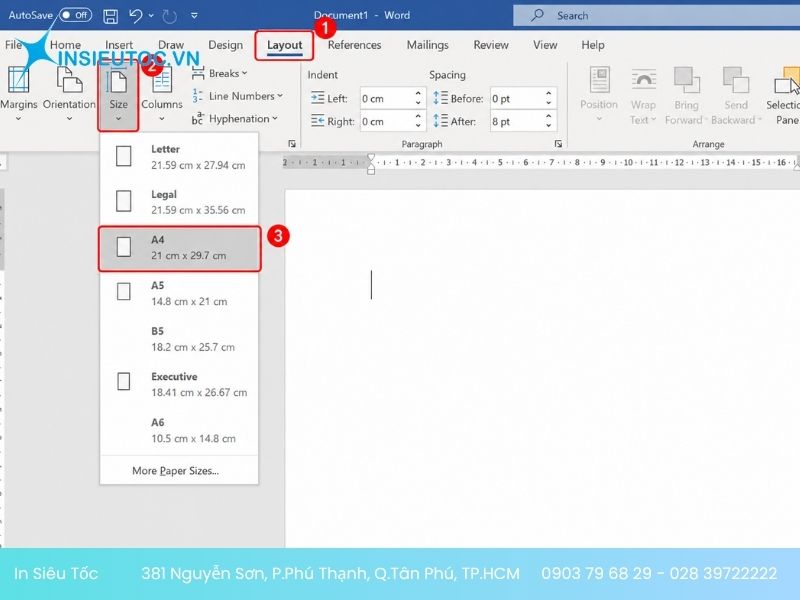Switch to the Home tab
The height and width of the screenshot is (600, 800).
click(65, 45)
